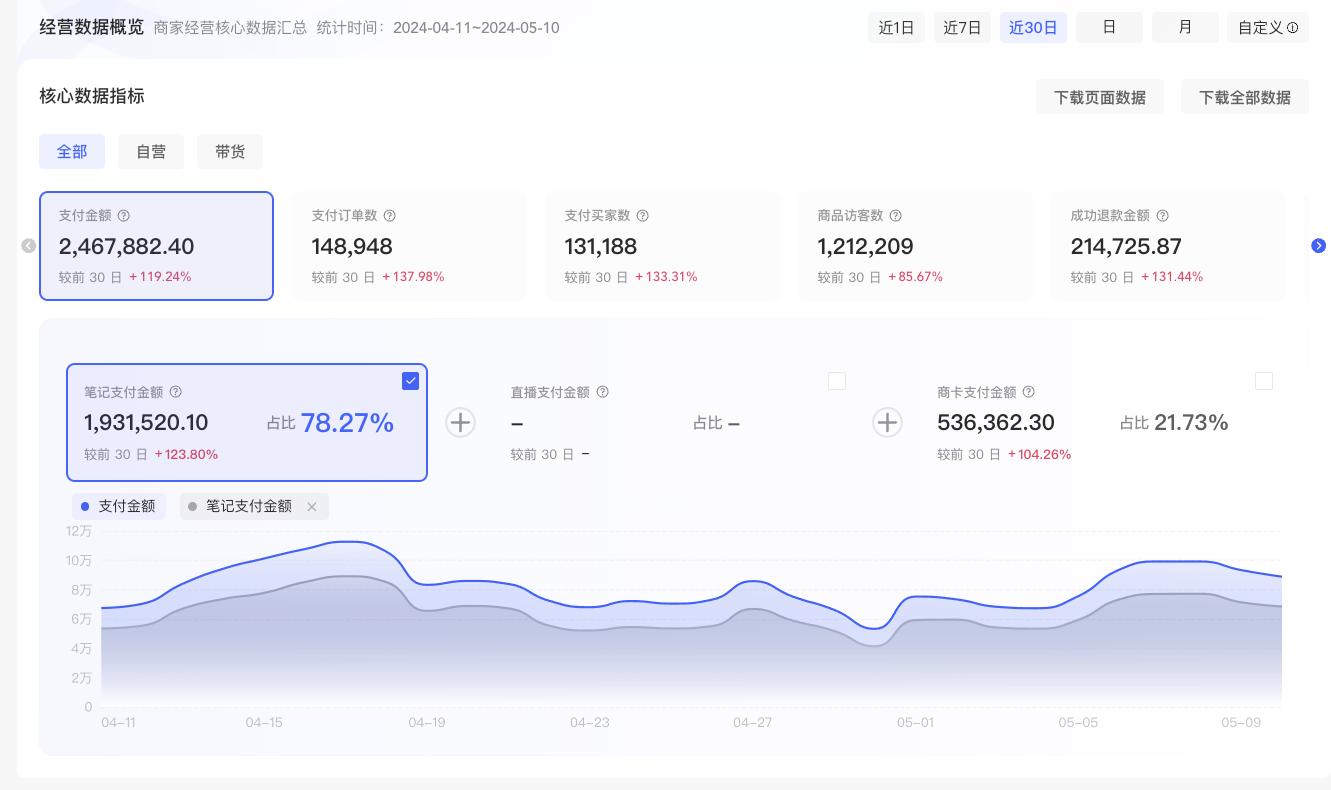1331x790 pixels.
Task: Open the info icon next to 自定义
Action: (1293, 28)
